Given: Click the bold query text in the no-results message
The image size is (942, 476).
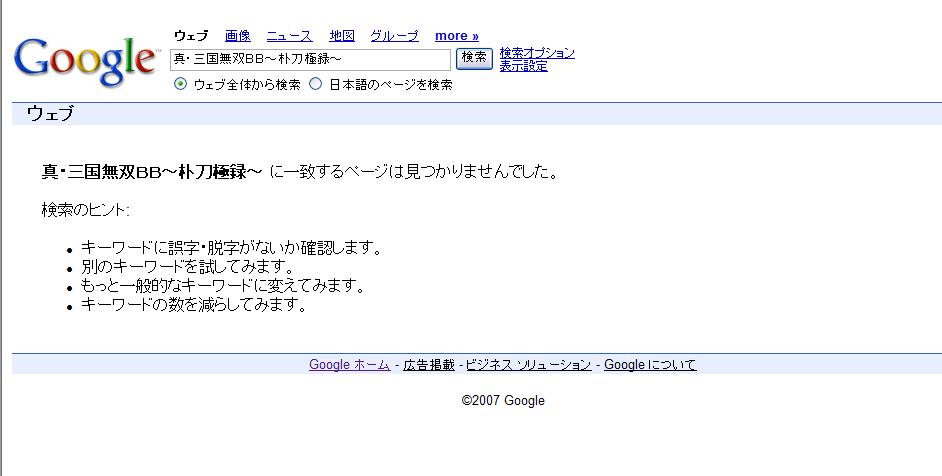Looking at the screenshot, I should 152,172.
